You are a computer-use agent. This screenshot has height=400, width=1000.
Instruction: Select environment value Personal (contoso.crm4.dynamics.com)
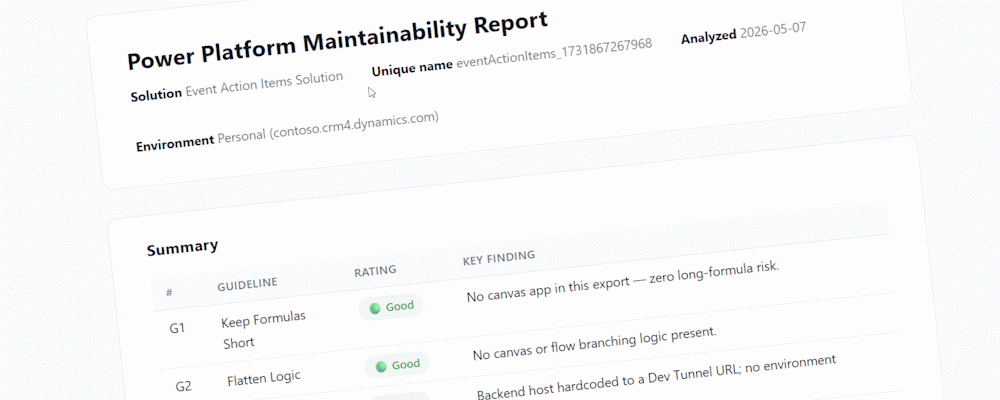click(328, 128)
